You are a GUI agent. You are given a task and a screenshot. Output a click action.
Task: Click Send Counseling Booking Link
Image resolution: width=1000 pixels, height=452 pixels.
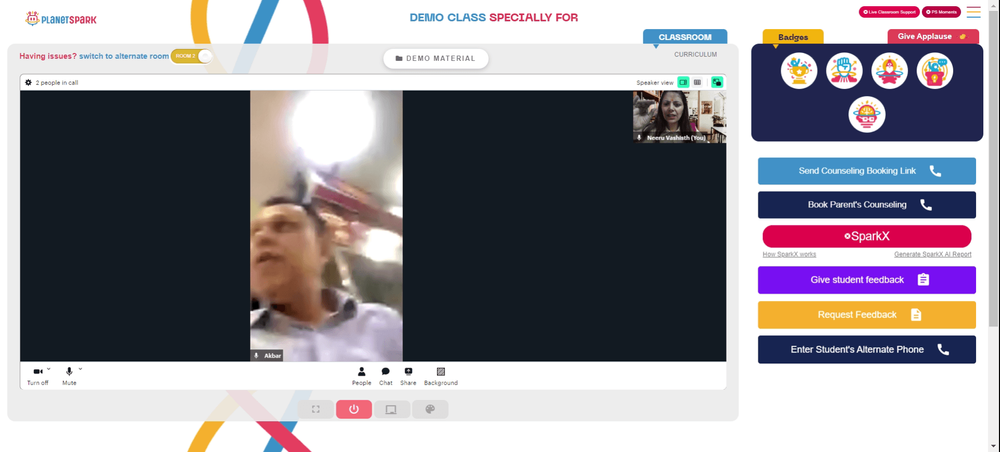867,171
